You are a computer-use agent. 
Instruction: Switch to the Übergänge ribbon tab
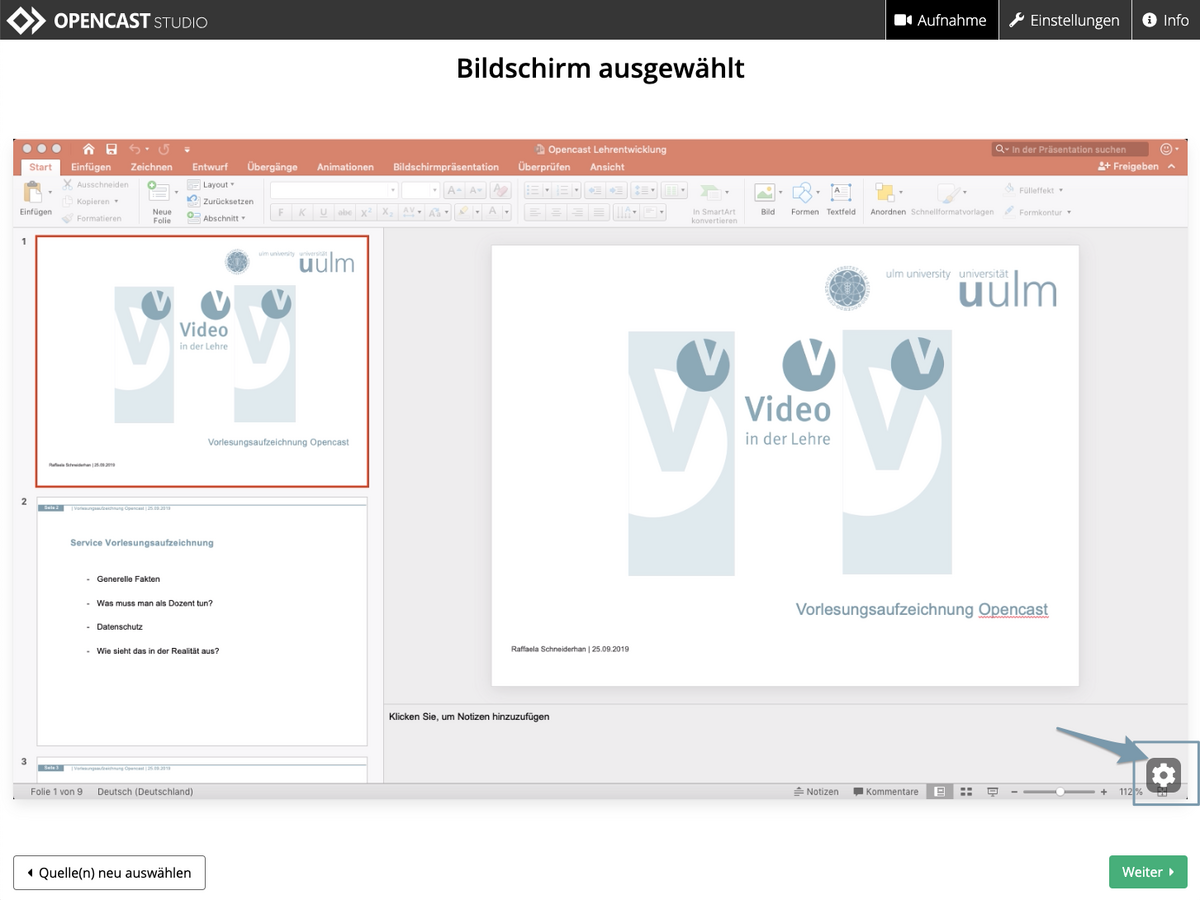273,167
